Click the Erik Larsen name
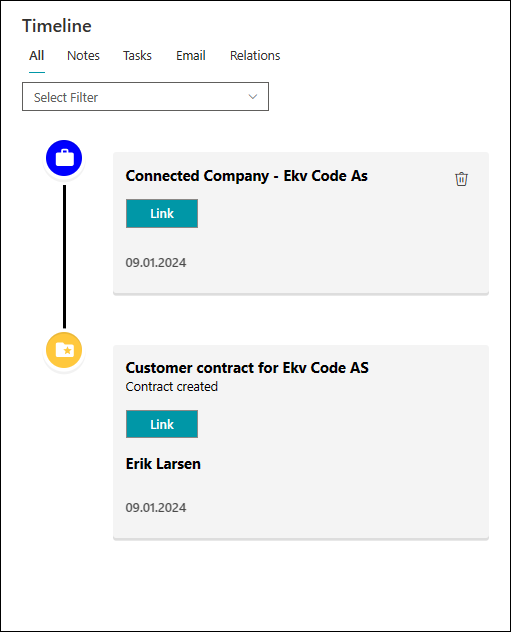 pos(163,464)
